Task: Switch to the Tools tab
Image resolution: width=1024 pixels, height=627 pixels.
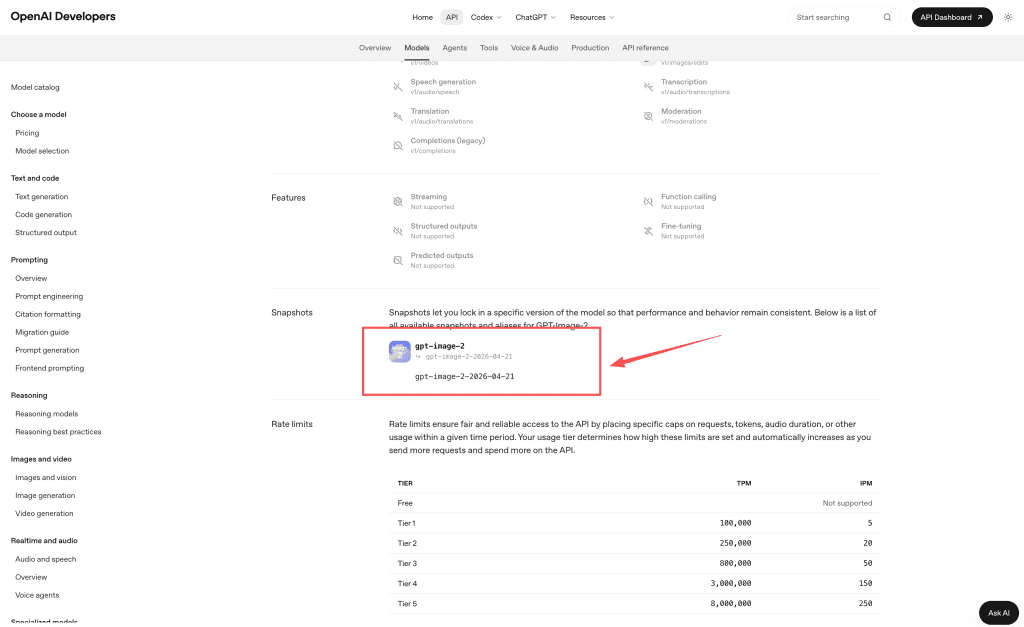Action: click(x=489, y=48)
